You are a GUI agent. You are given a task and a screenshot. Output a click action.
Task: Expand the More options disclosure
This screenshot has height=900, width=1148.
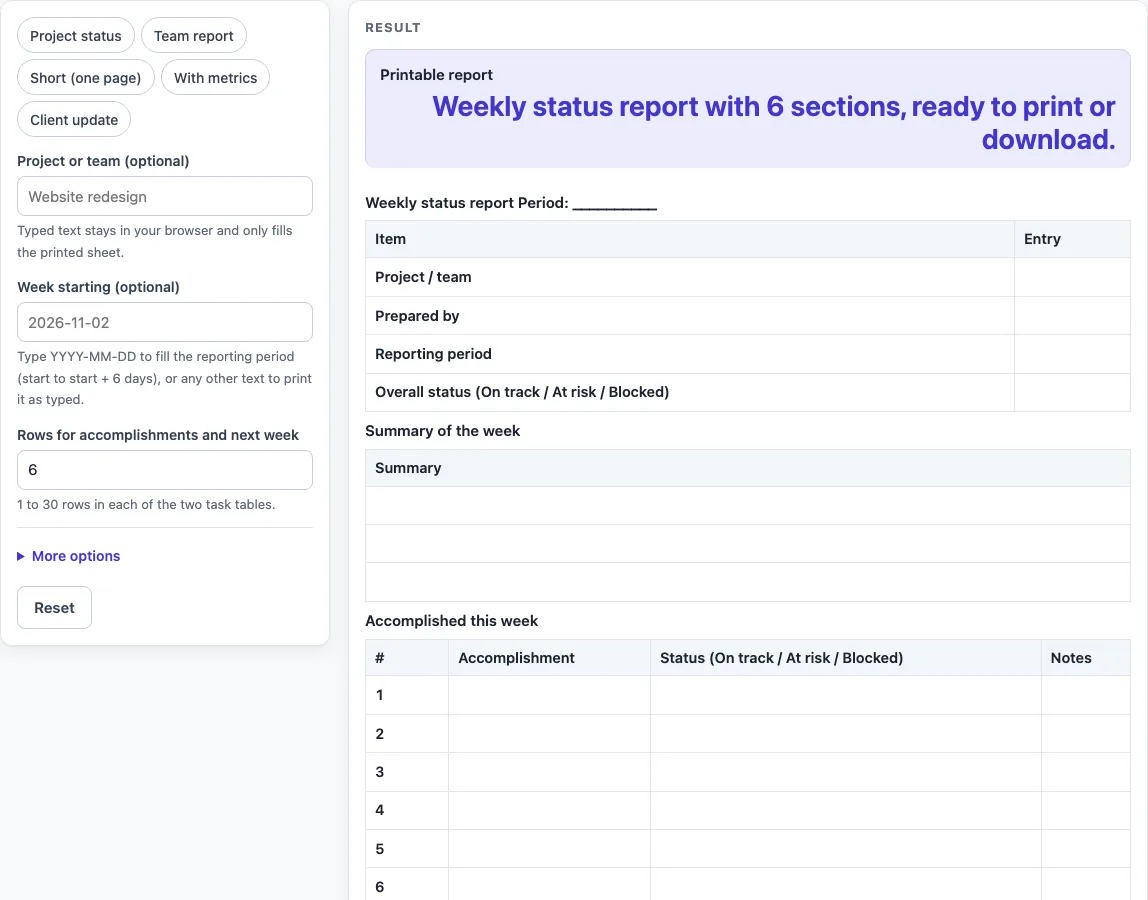(x=69, y=556)
